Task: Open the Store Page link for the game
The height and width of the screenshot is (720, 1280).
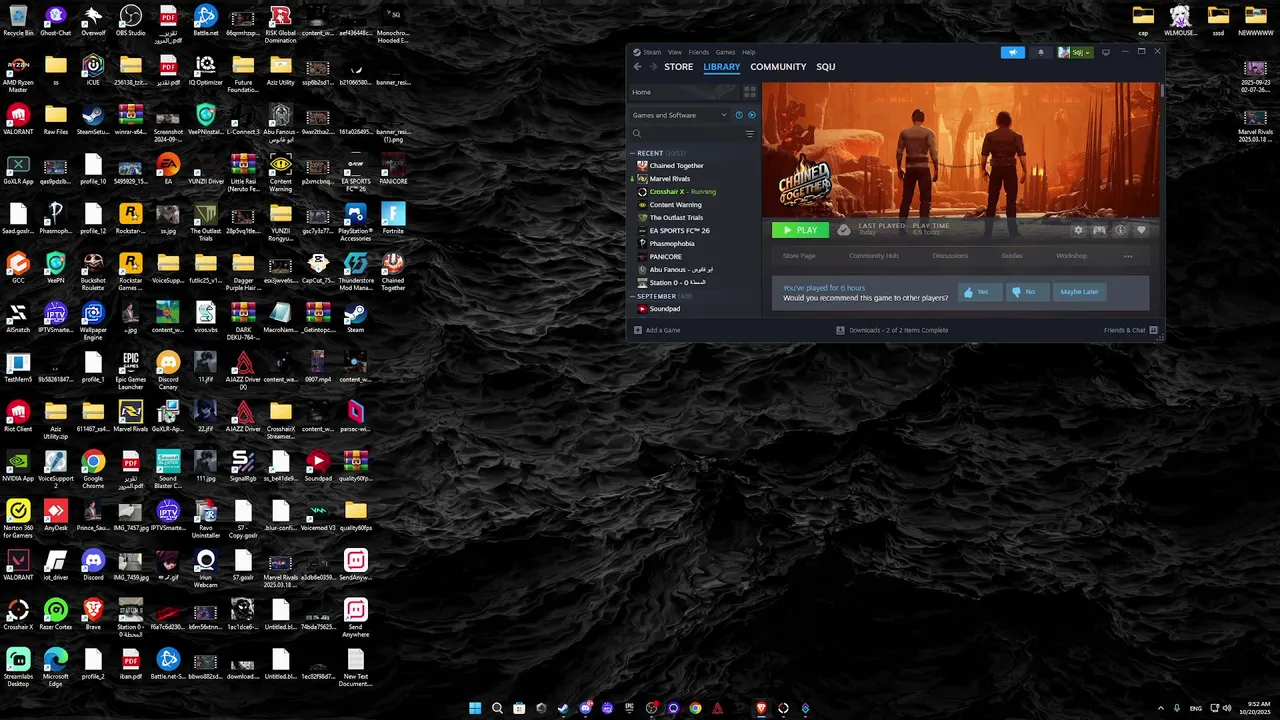Action: 799,256
